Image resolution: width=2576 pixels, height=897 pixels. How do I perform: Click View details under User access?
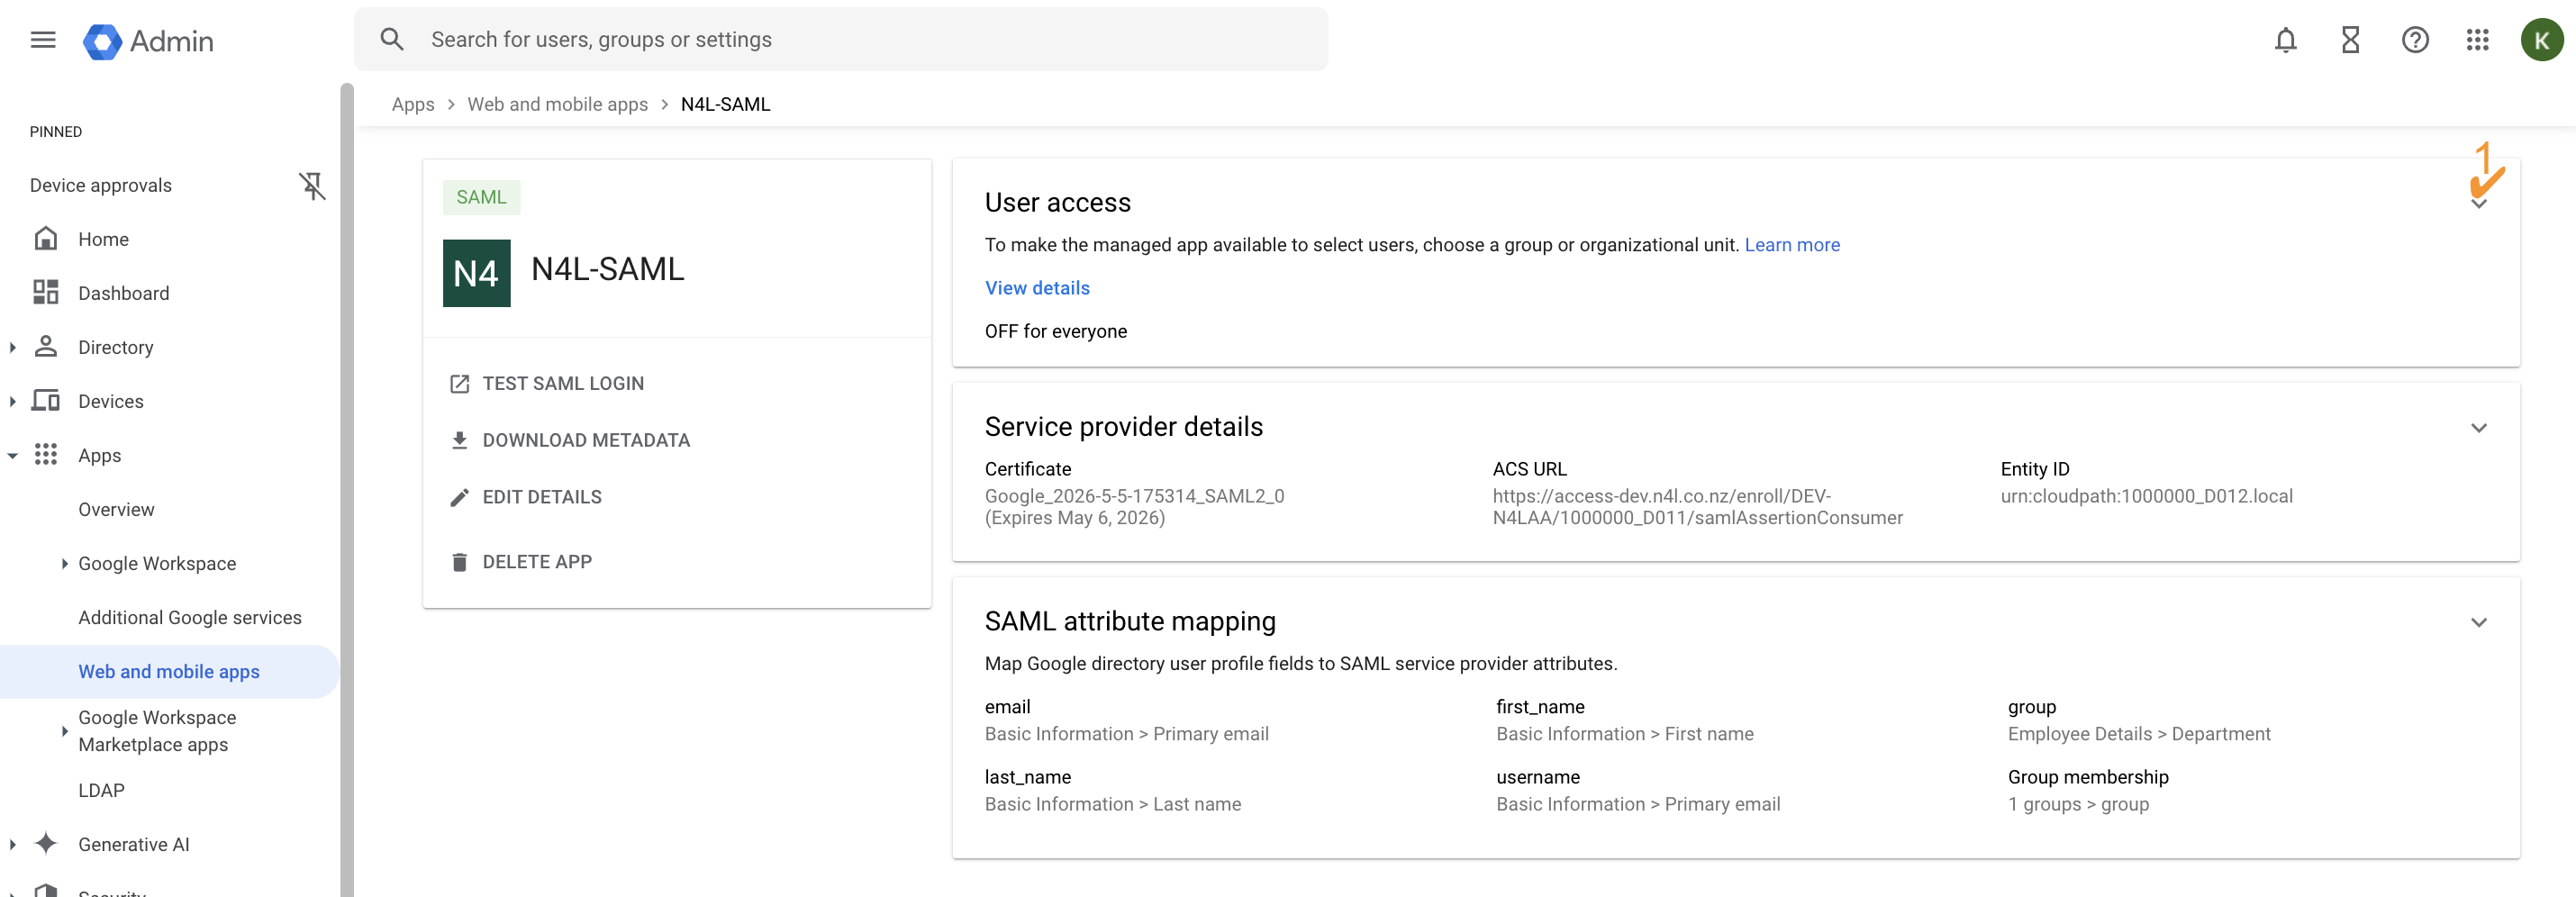click(1037, 288)
